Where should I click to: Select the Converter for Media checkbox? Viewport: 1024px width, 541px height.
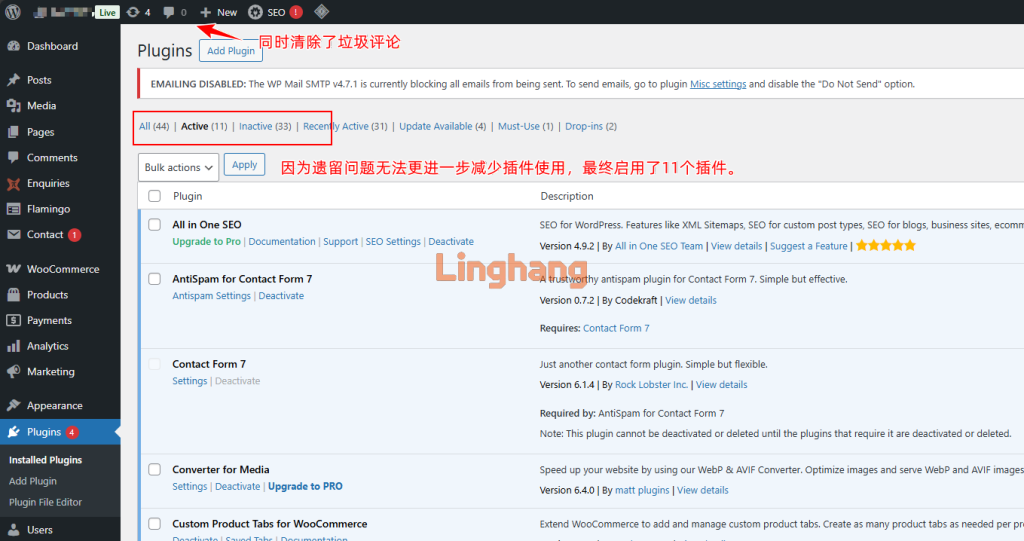[154, 470]
